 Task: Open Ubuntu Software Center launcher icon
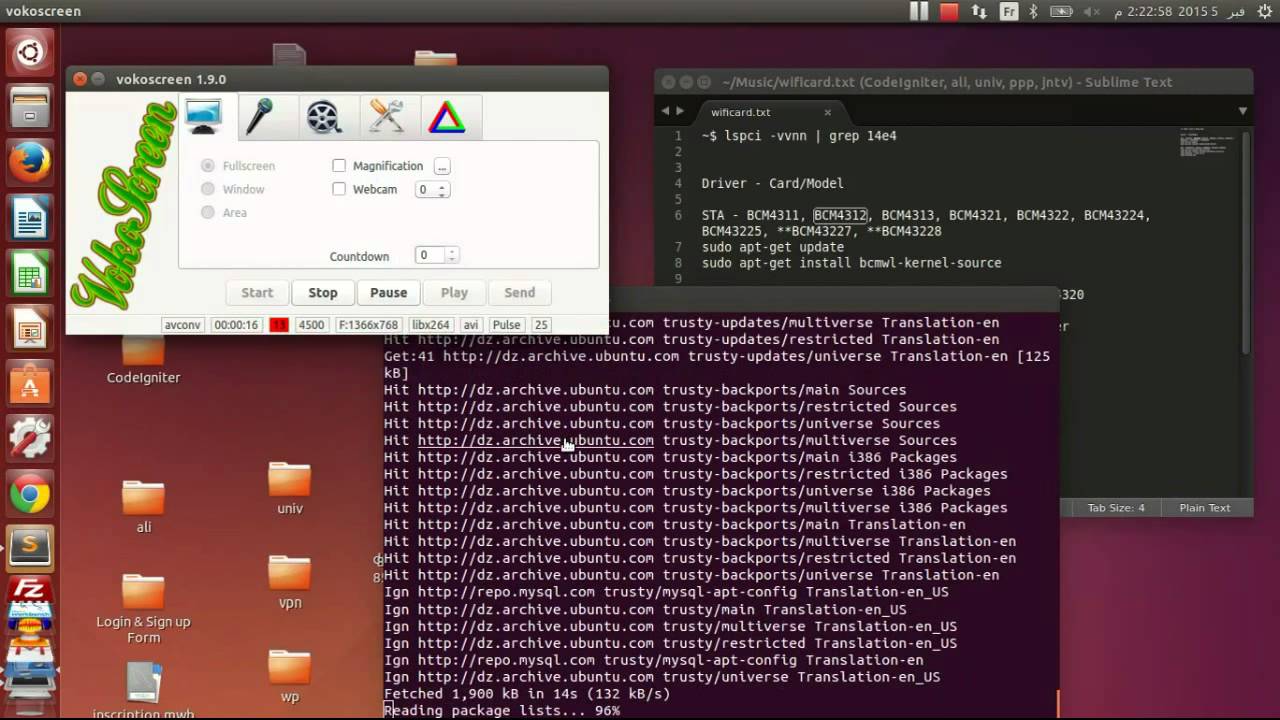point(30,383)
